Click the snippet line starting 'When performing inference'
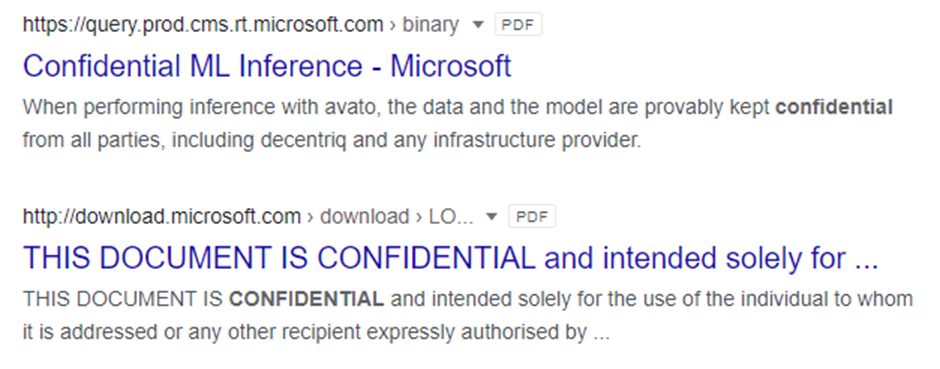Screen dimensions: 940x369 point(458,108)
